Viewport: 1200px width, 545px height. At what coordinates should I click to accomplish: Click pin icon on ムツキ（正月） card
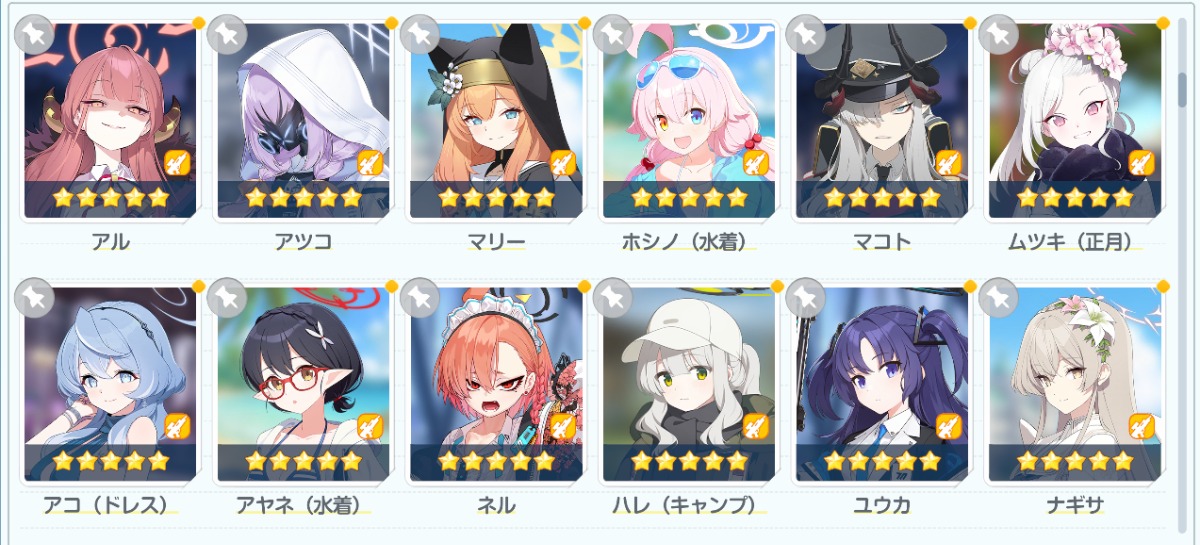998,34
